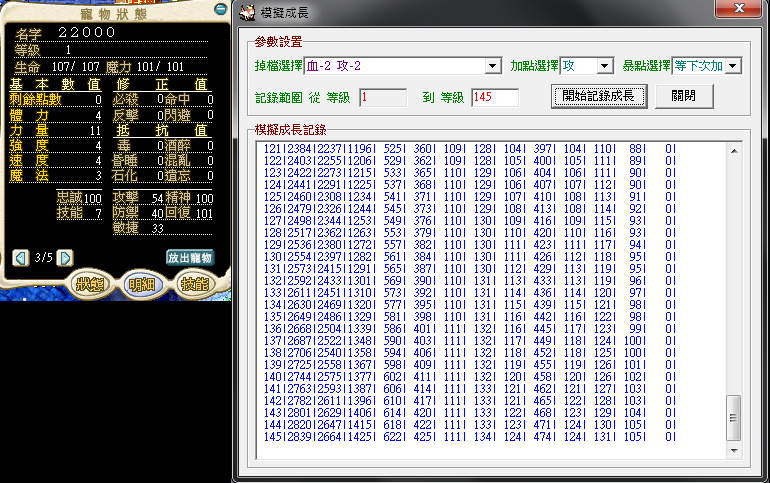Image resolution: width=770 pixels, height=483 pixels.
Task: Click the 模擬成長 window title icon
Action: pyautogui.click(x=247, y=12)
